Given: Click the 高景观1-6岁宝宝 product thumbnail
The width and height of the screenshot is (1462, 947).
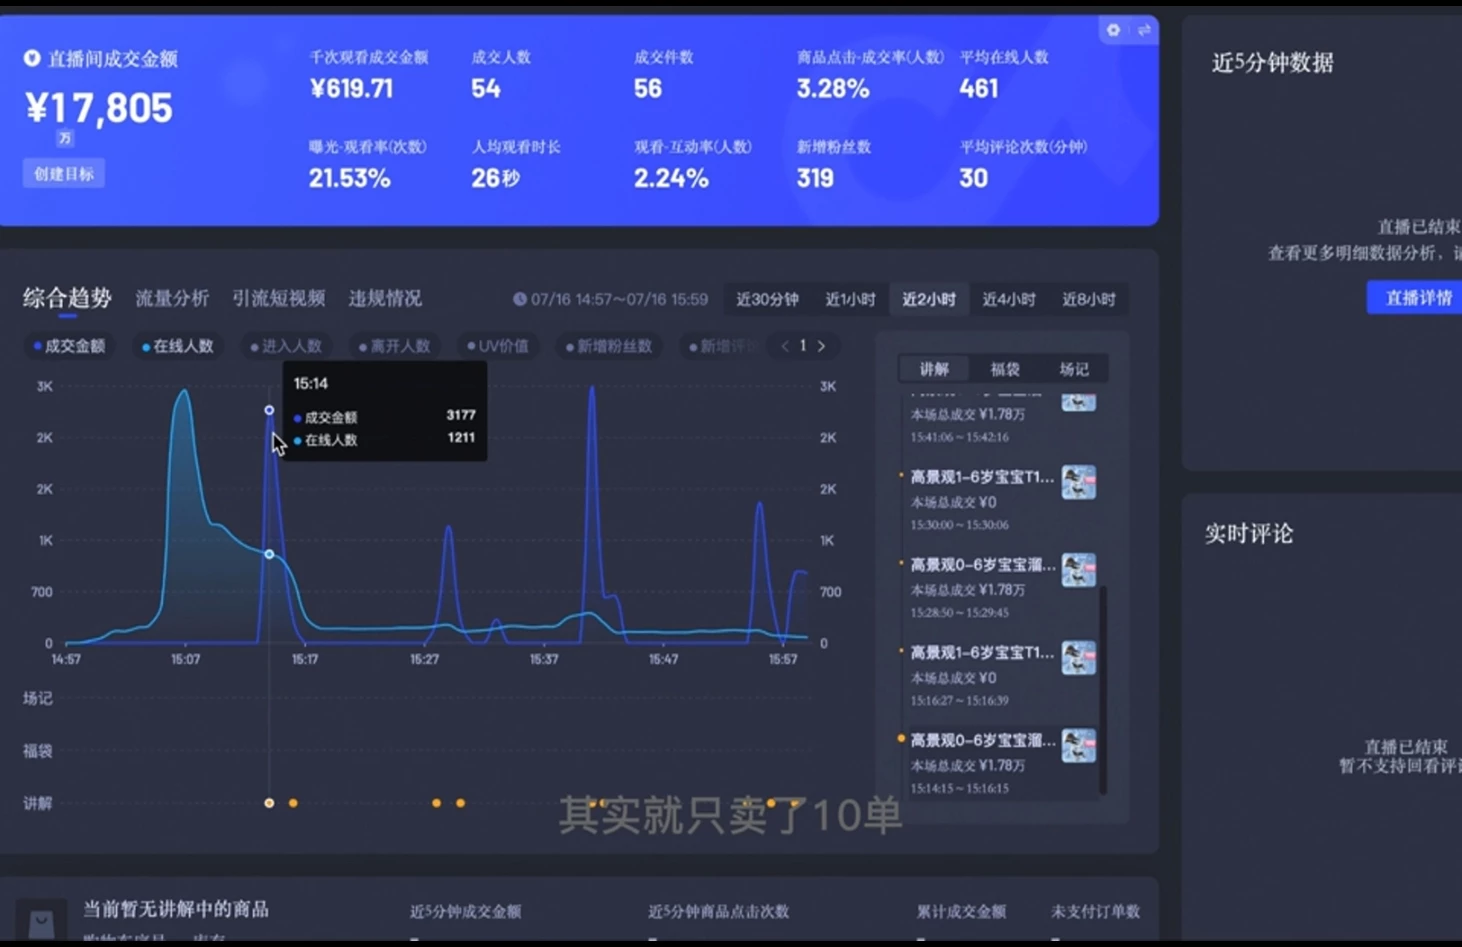Looking at the screenshot, I should pos(1078,480).
